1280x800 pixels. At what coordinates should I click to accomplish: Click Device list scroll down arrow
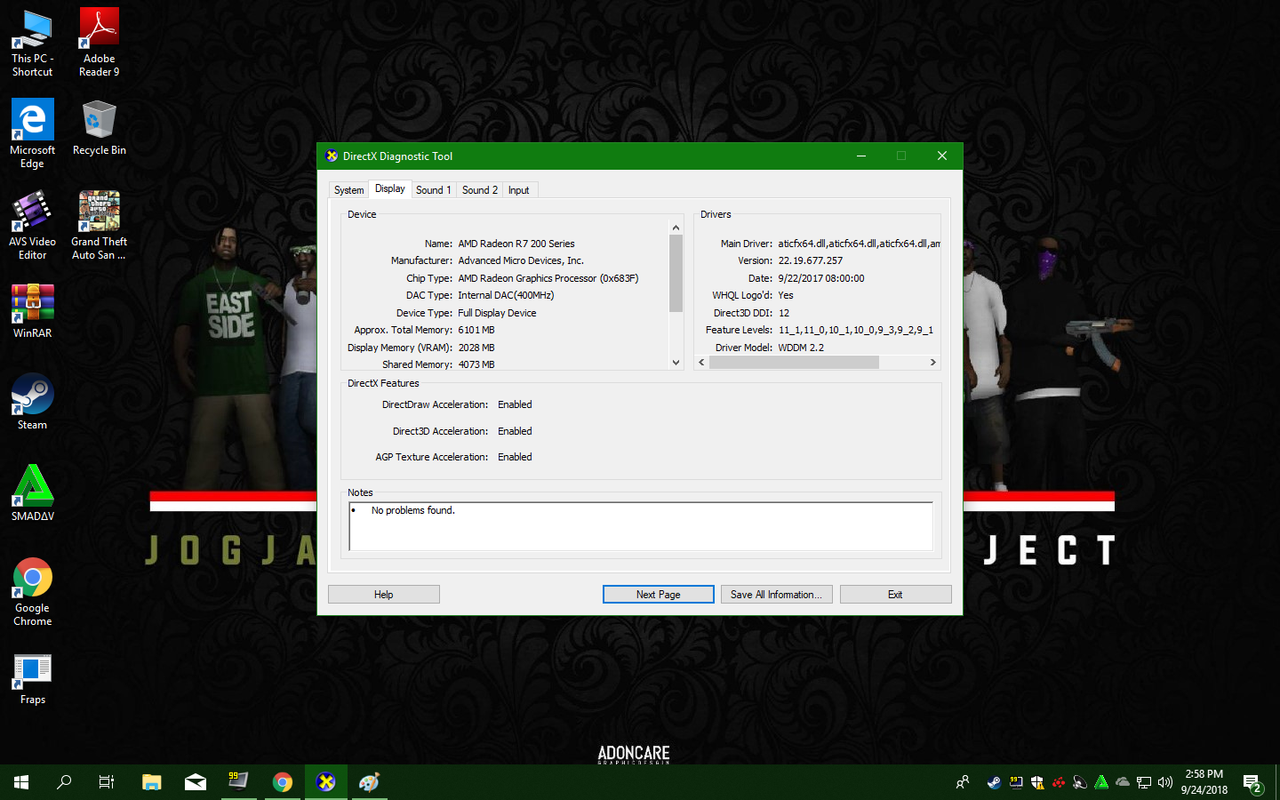click(x=676, y=362)
